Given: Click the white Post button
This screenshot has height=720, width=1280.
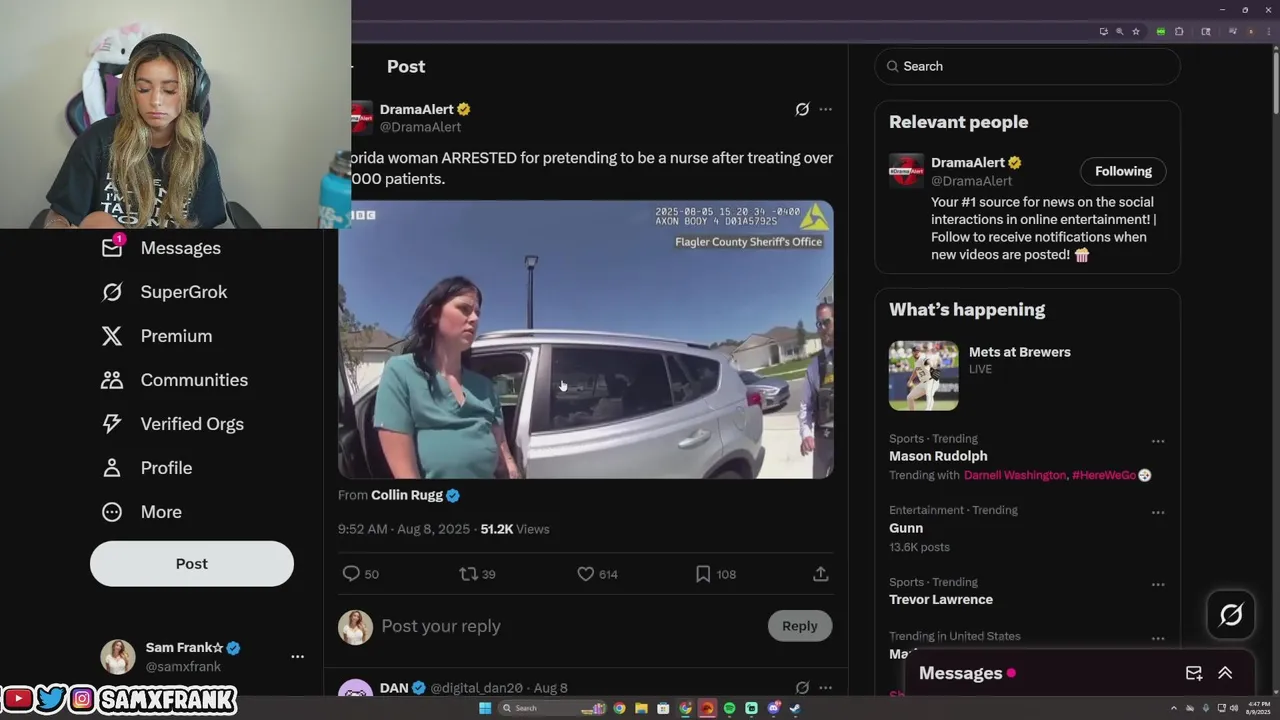Looking at the screenshot, I should [x=192, y=564].
